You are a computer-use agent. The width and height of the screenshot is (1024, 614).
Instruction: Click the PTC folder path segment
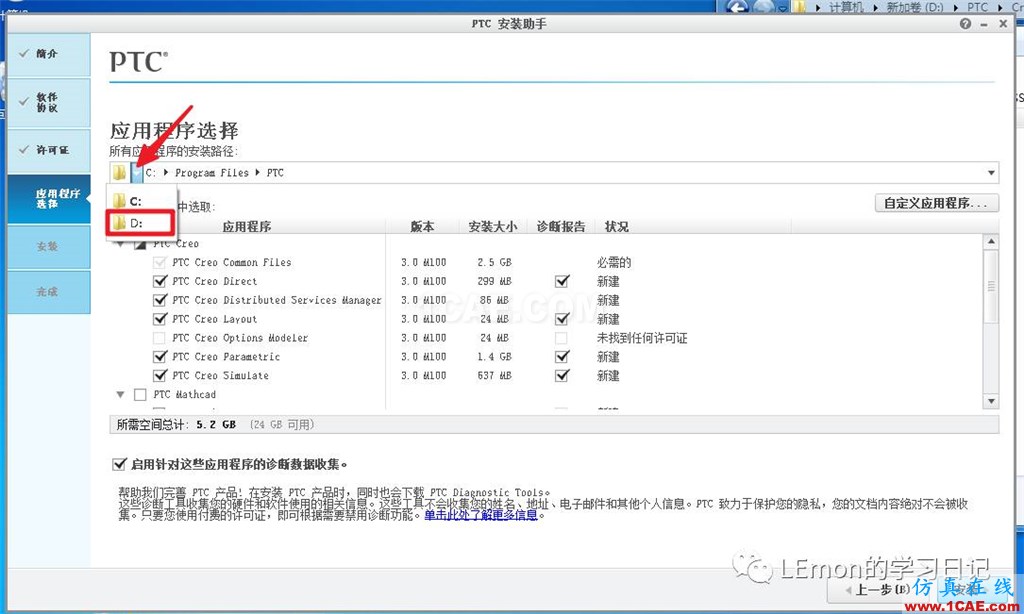pyautogui.click(x=275, y=173)
